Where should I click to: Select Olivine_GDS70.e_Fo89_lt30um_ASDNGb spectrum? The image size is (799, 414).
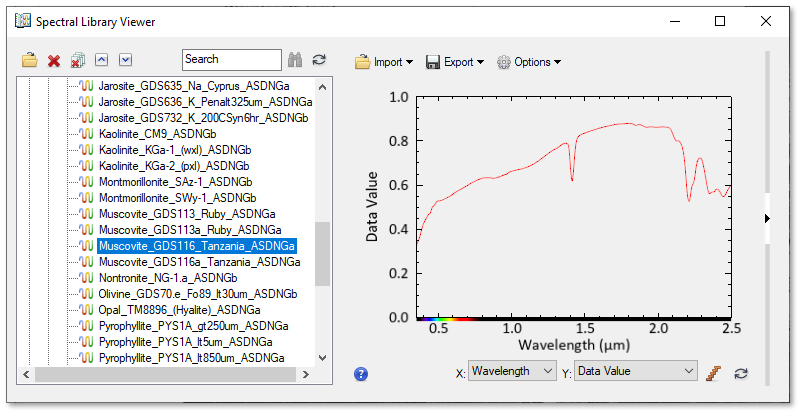197,294
